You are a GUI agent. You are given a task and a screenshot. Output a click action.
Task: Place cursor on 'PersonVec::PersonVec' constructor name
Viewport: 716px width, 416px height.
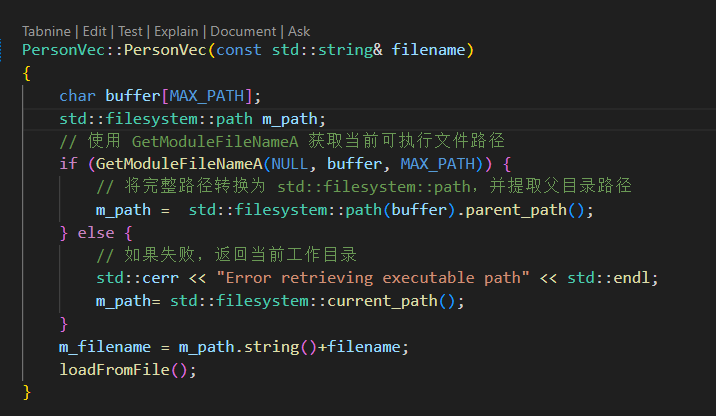(114, 50)
